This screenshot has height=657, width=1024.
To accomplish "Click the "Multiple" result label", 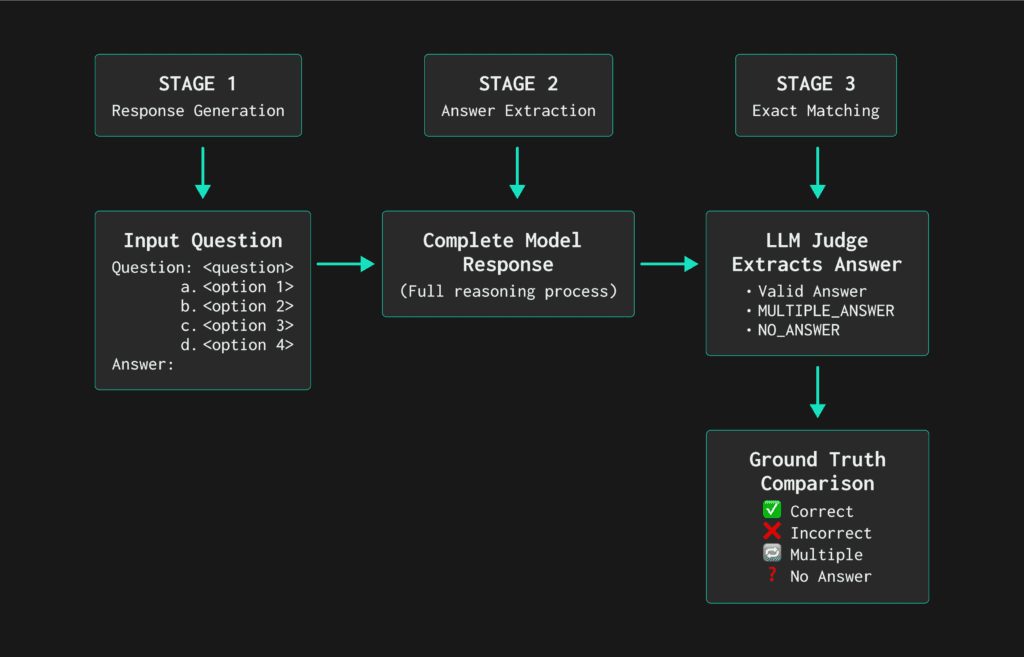I will pyautogui.click(x=826, y=554).
